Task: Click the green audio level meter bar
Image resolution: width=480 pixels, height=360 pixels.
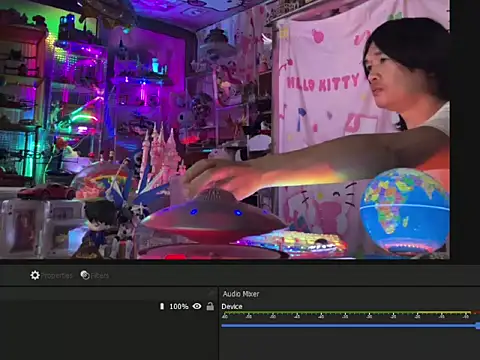Action: (x=319, y=313)
